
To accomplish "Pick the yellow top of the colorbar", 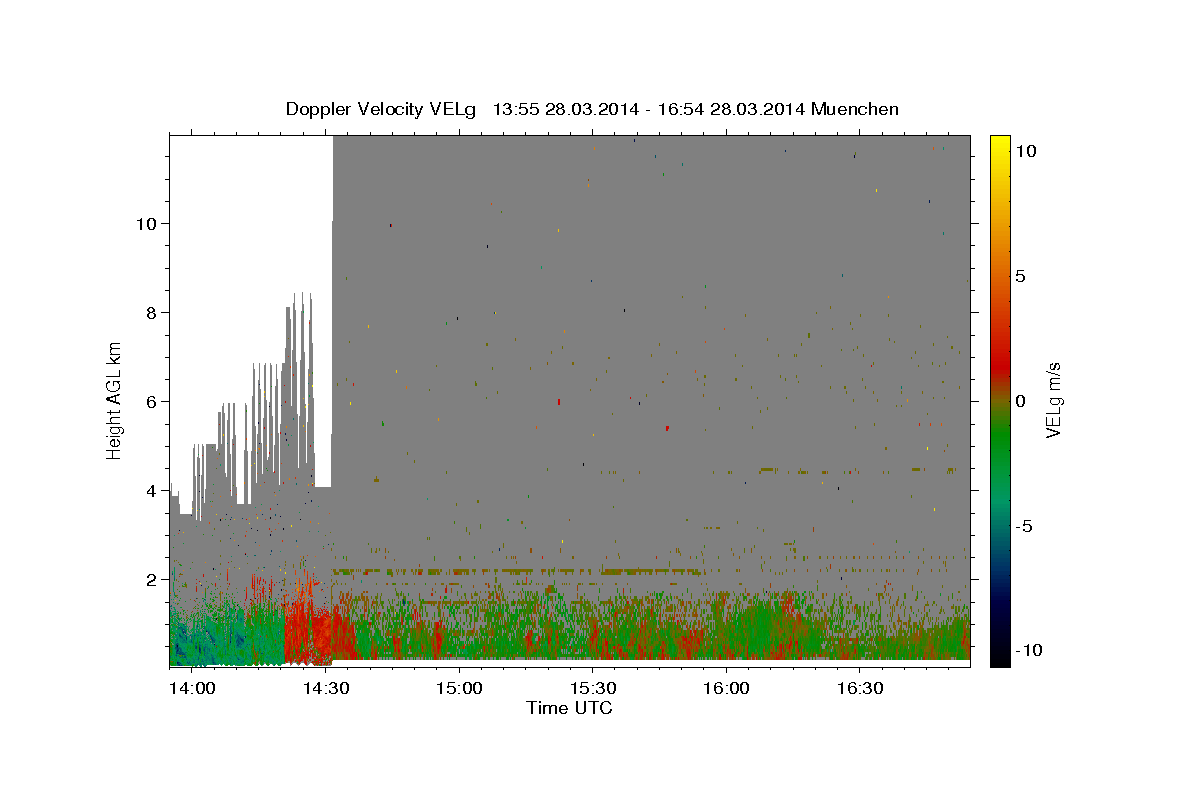I will (1000, 145).
